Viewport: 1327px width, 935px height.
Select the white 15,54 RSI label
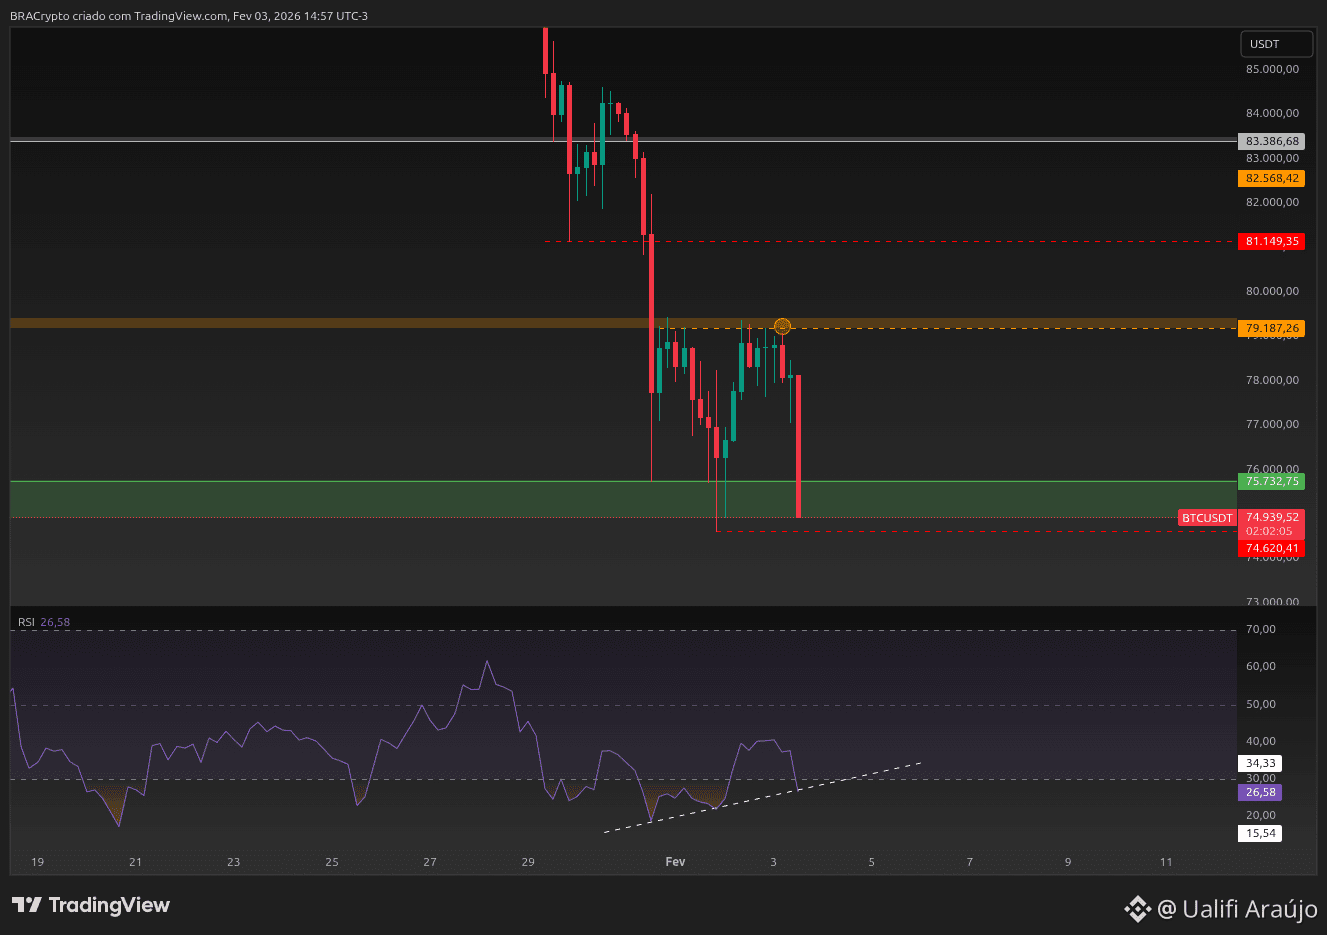pyautogui.click(x=1260, y=833)
